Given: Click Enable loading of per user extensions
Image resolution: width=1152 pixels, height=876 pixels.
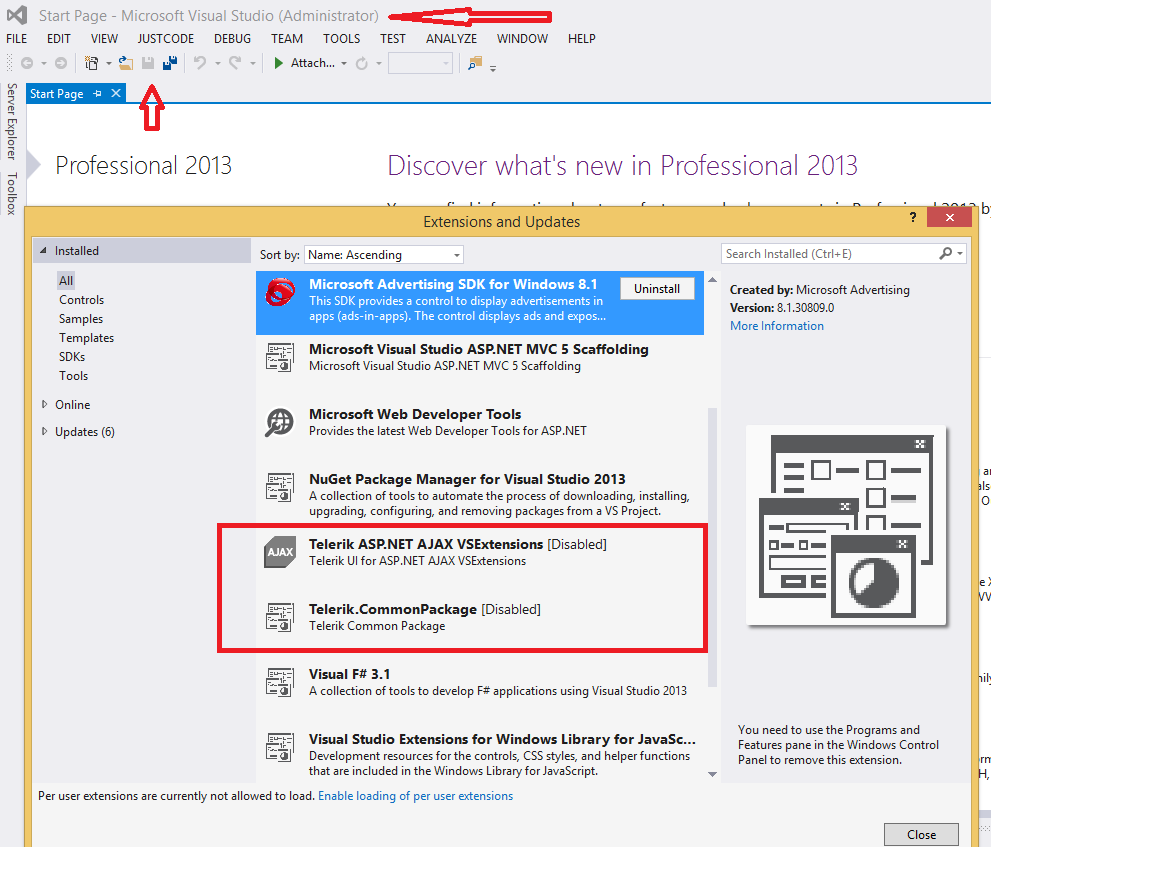Looking at the screenshot, I should (415, 796).
